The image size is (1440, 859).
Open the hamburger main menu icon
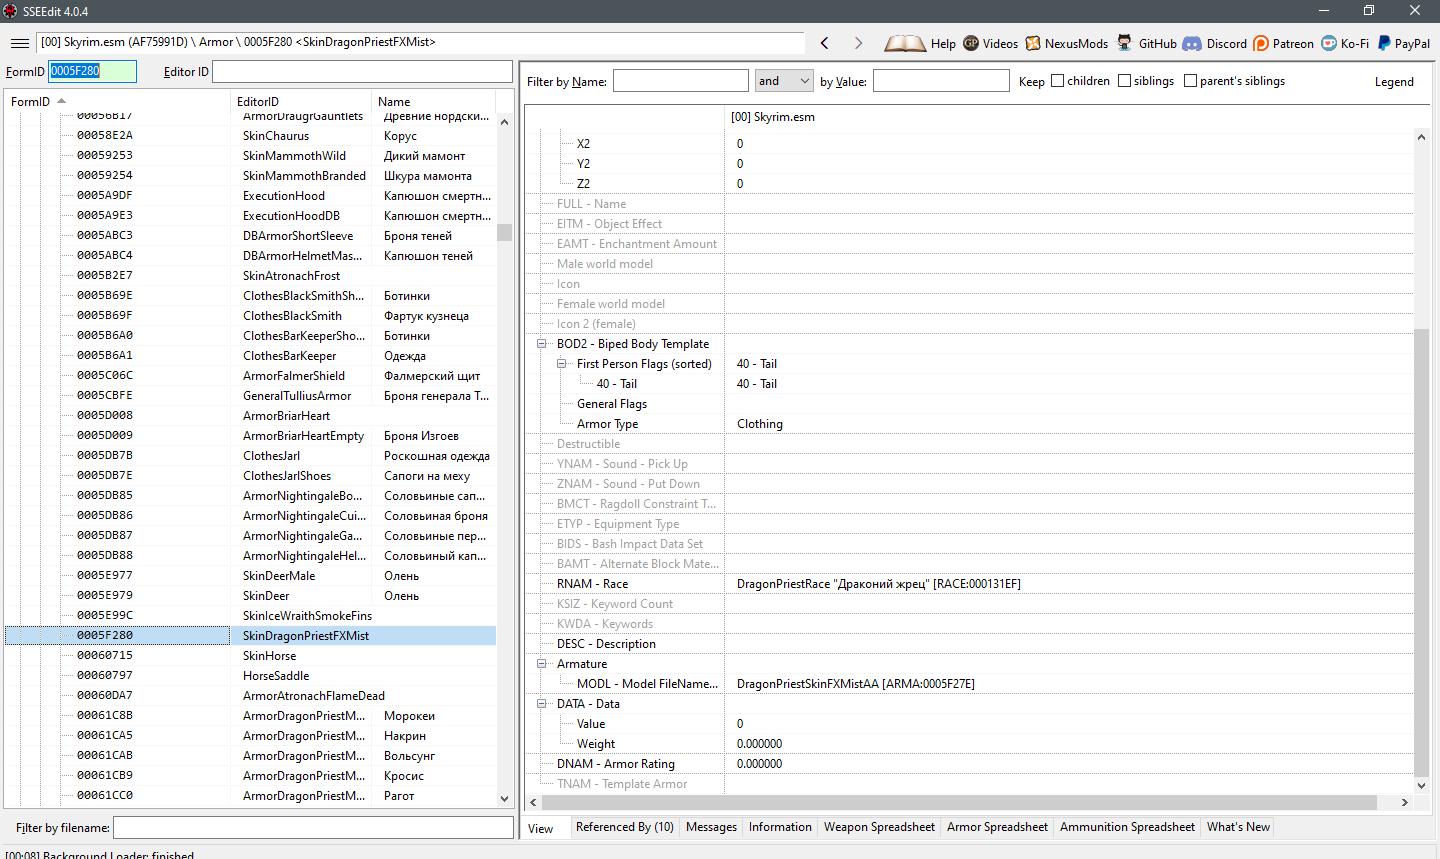(x=19, y=43)
